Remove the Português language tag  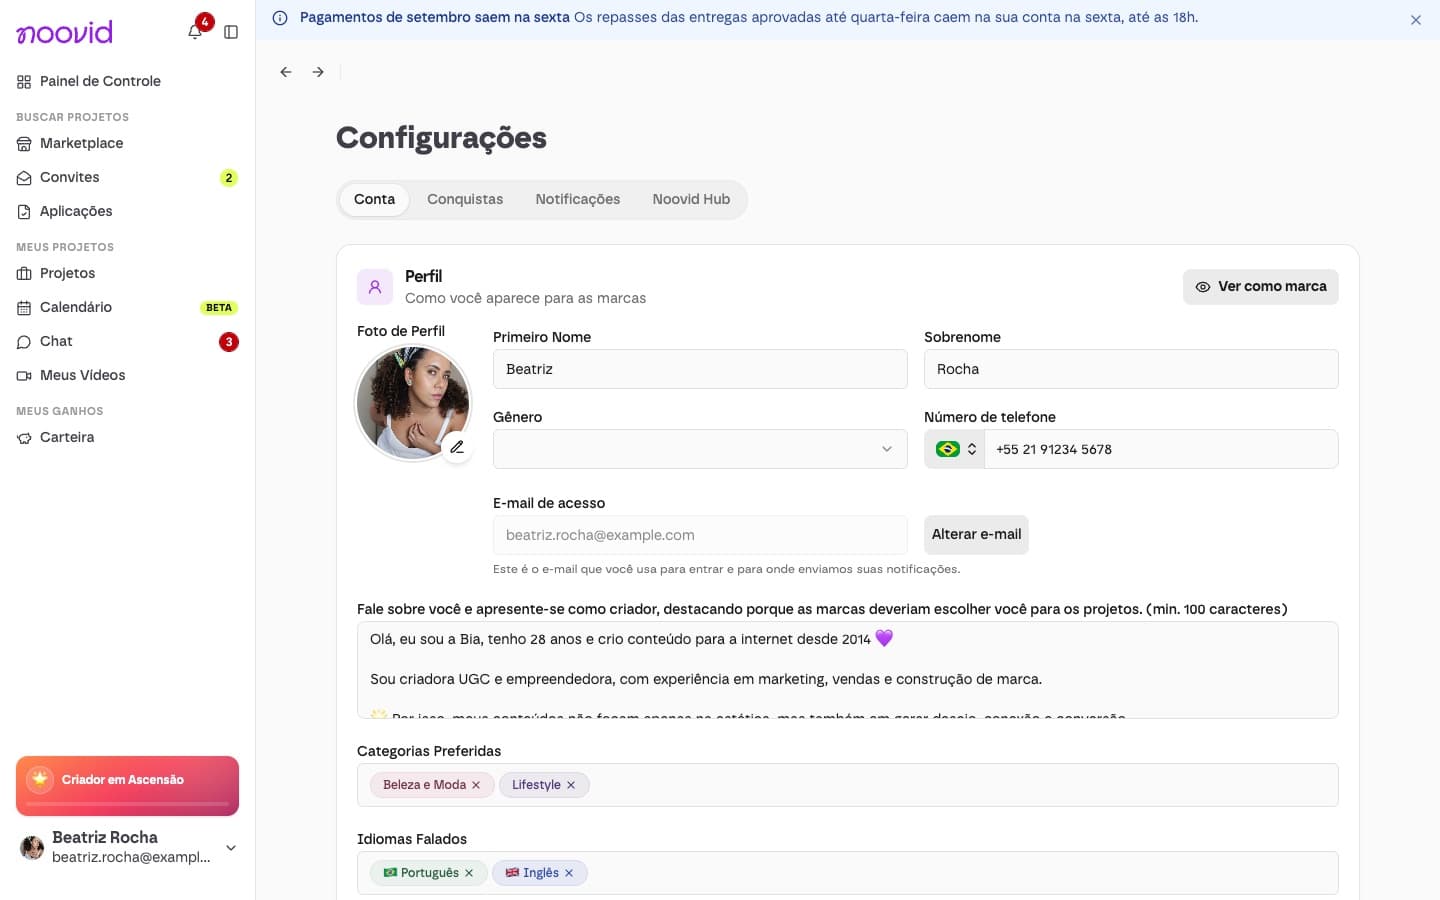pos(469,873)
